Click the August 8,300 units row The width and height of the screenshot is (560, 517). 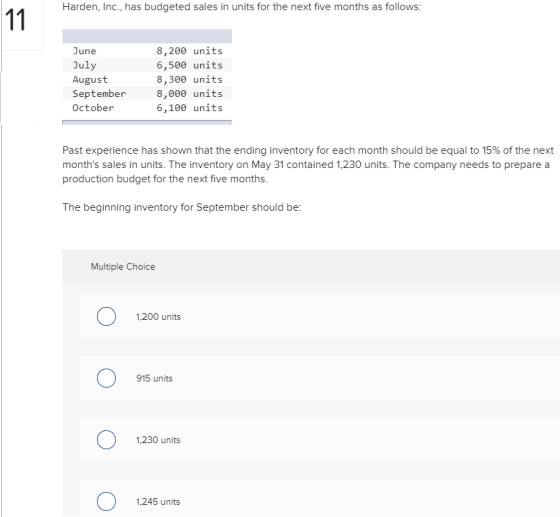point(147,79)
